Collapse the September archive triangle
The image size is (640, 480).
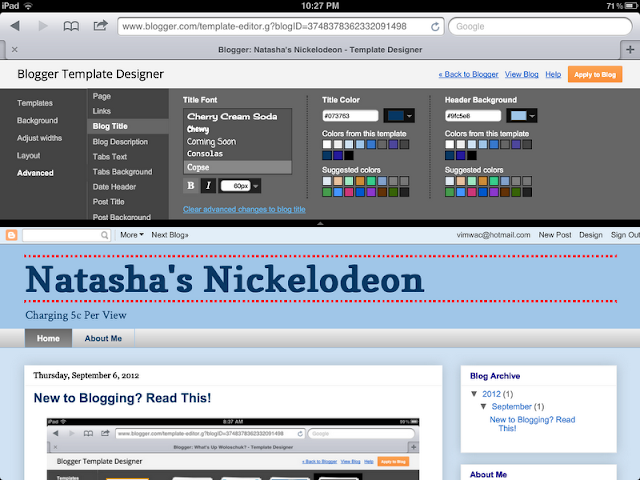click(x=484, y=407)
